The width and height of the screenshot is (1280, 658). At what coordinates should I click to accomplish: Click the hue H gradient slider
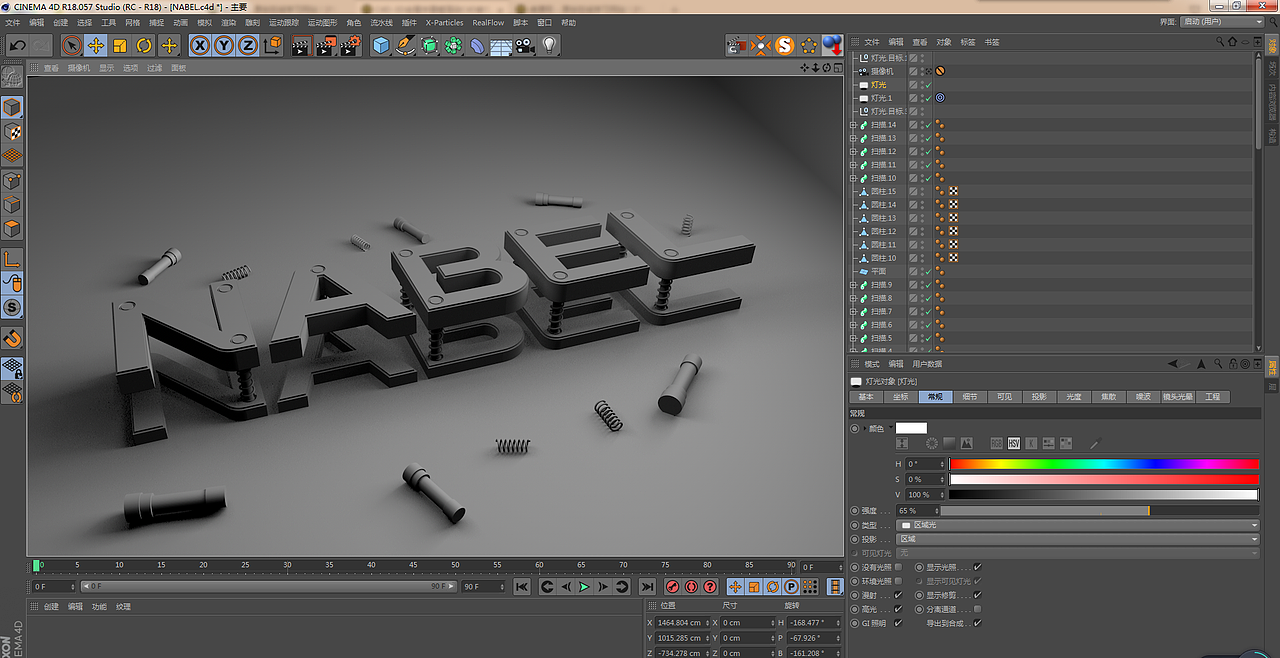pos(1104,464)
